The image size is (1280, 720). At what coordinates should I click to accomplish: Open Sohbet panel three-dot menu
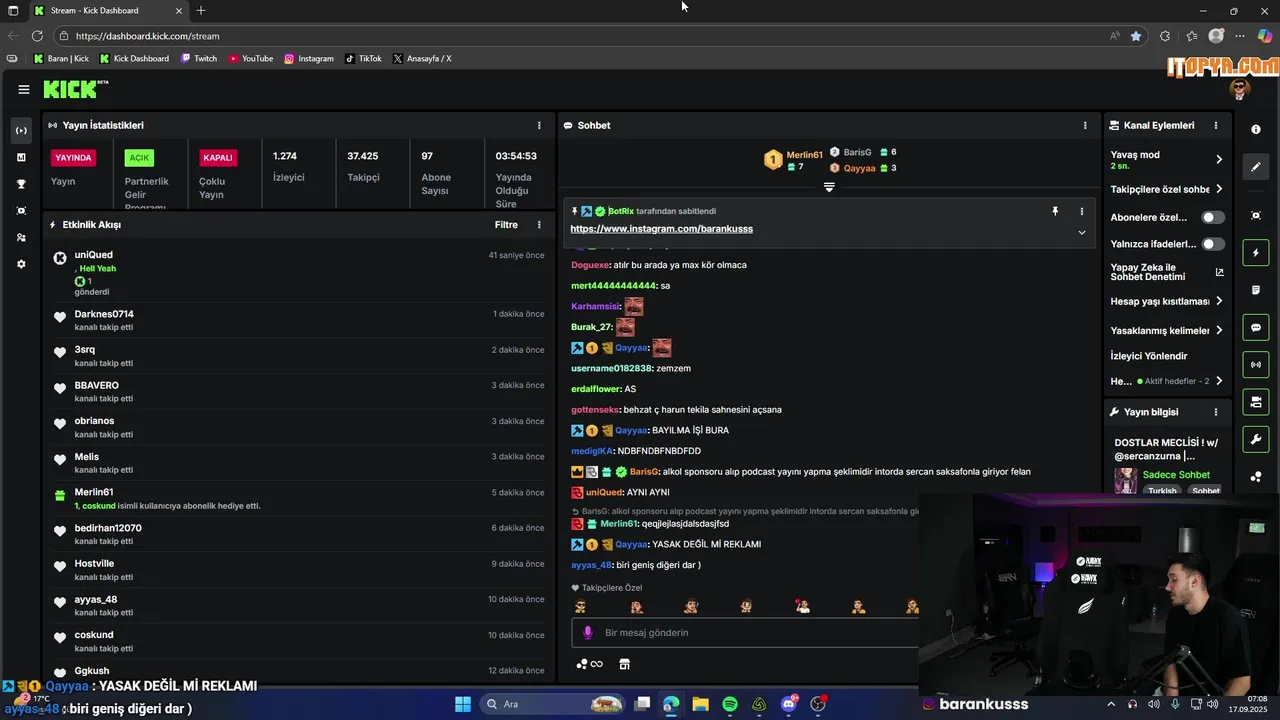coord(1085,125)
